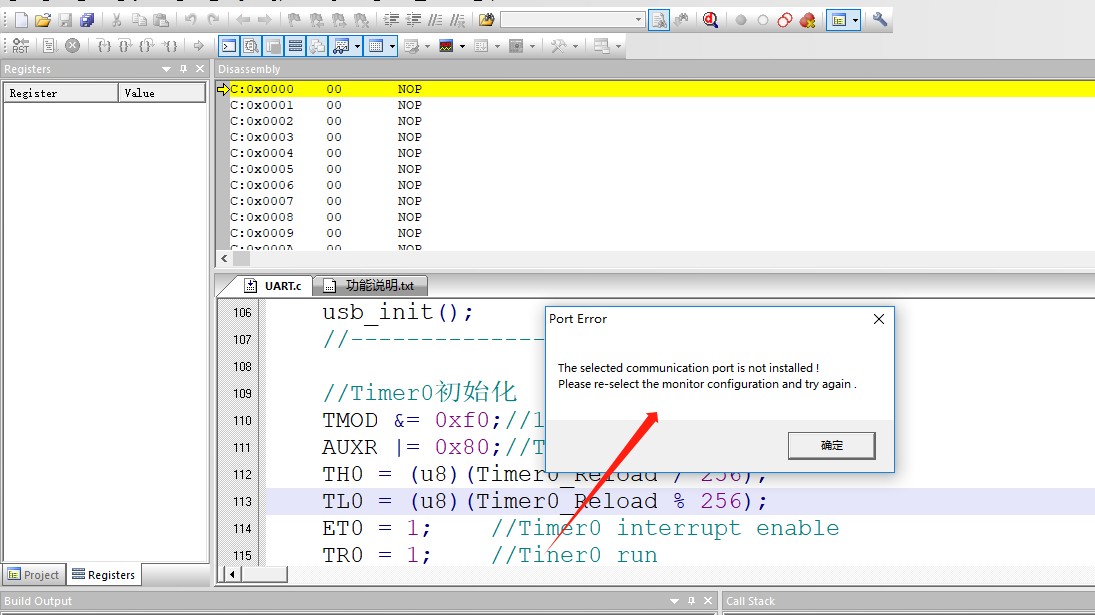Open a file with folder icon
The width and height of the screenshot is (1095, 615).
[x=43, y=20]
